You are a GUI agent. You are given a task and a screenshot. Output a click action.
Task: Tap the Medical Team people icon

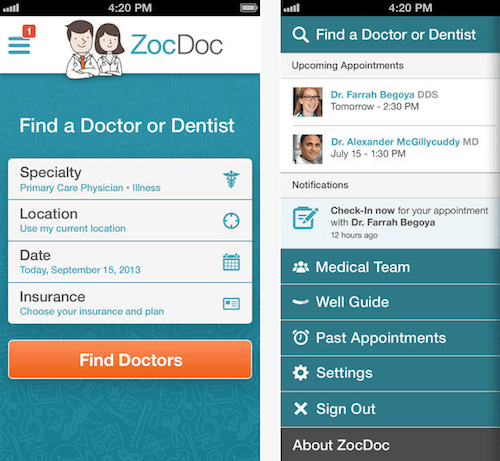(300, 267)
